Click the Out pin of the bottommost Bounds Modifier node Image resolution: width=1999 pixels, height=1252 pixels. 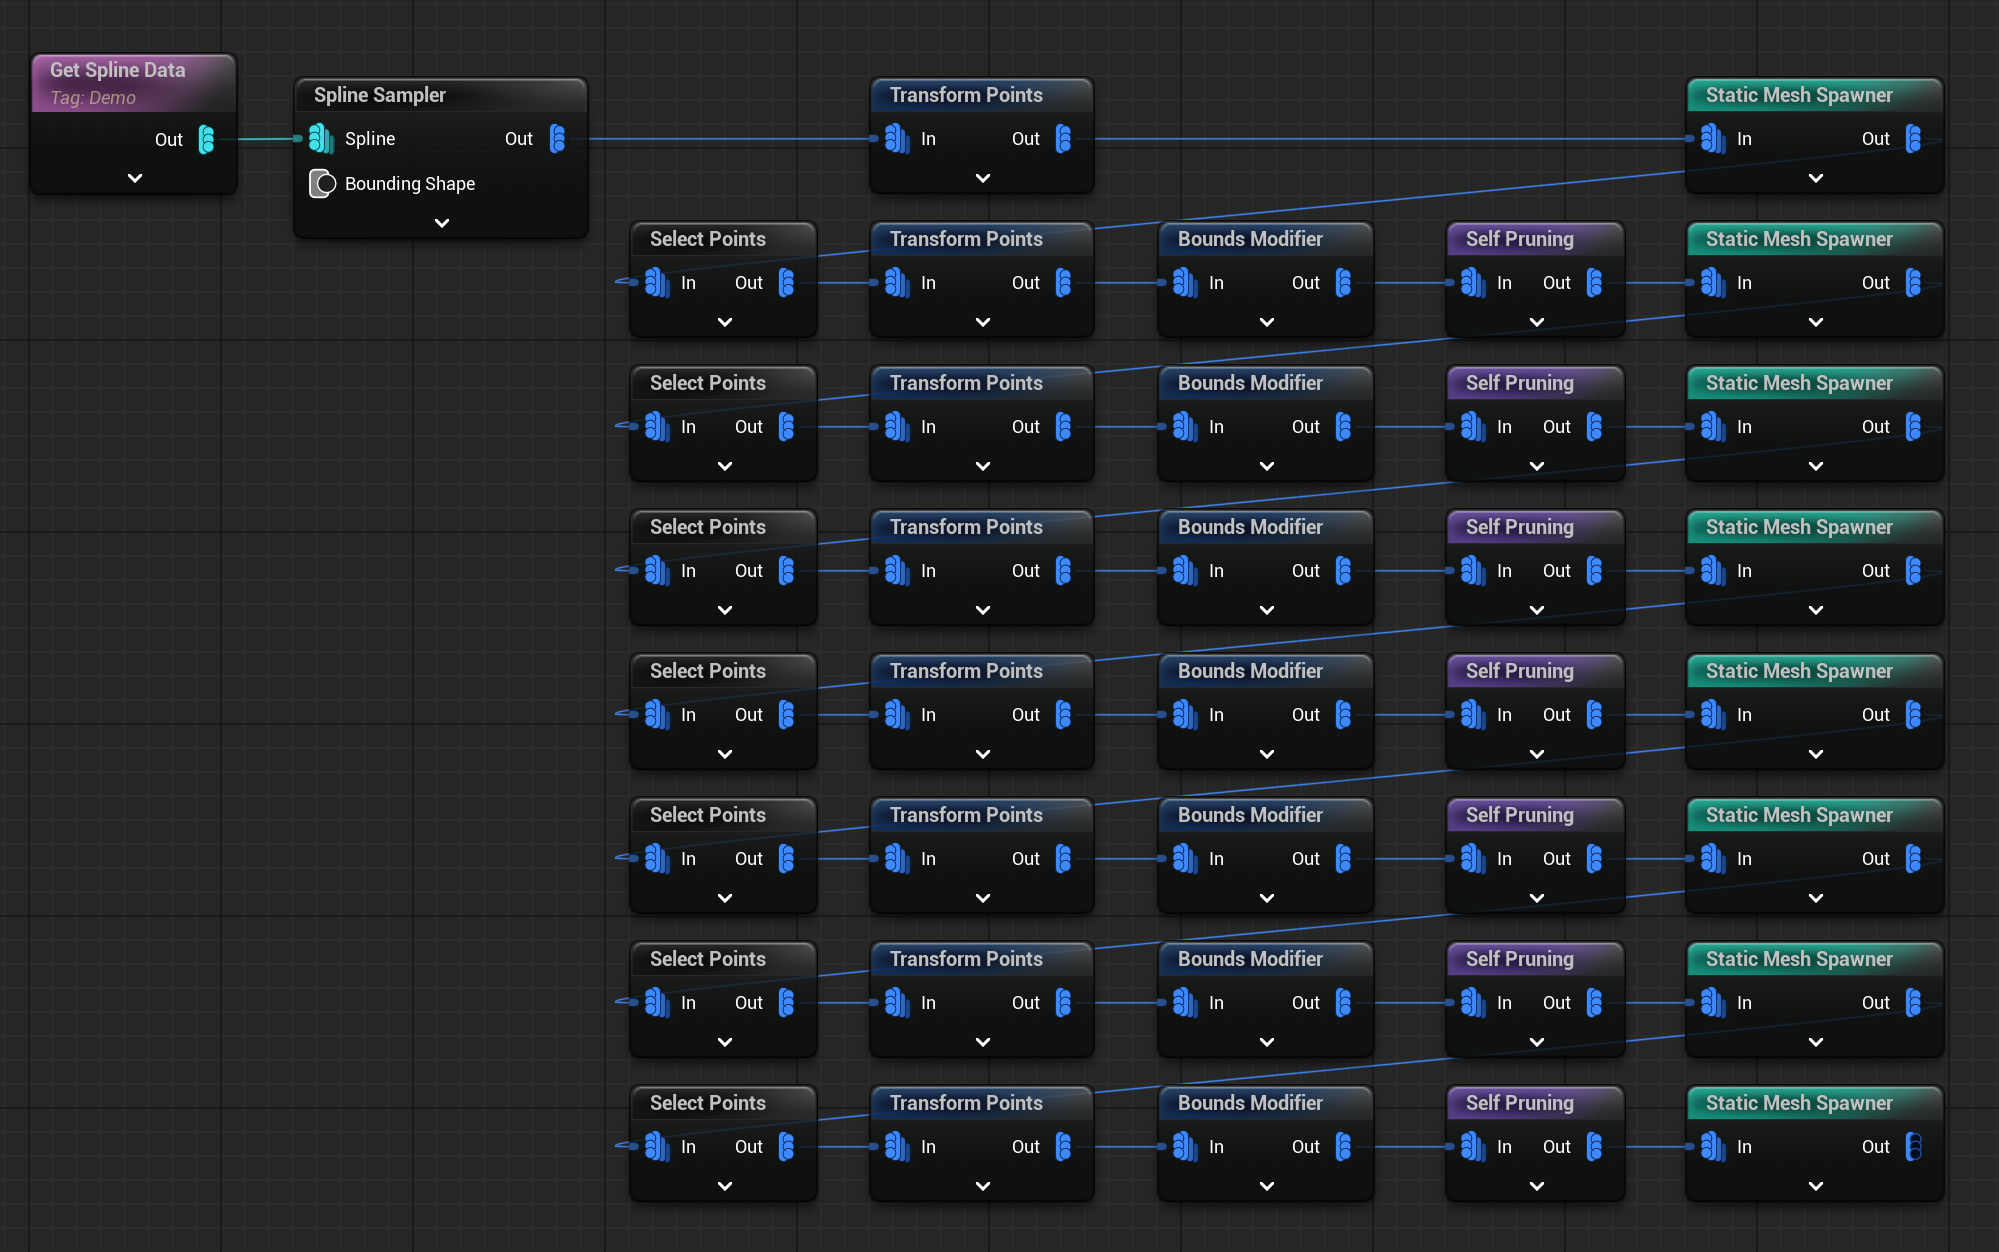click(1343, 1147)
